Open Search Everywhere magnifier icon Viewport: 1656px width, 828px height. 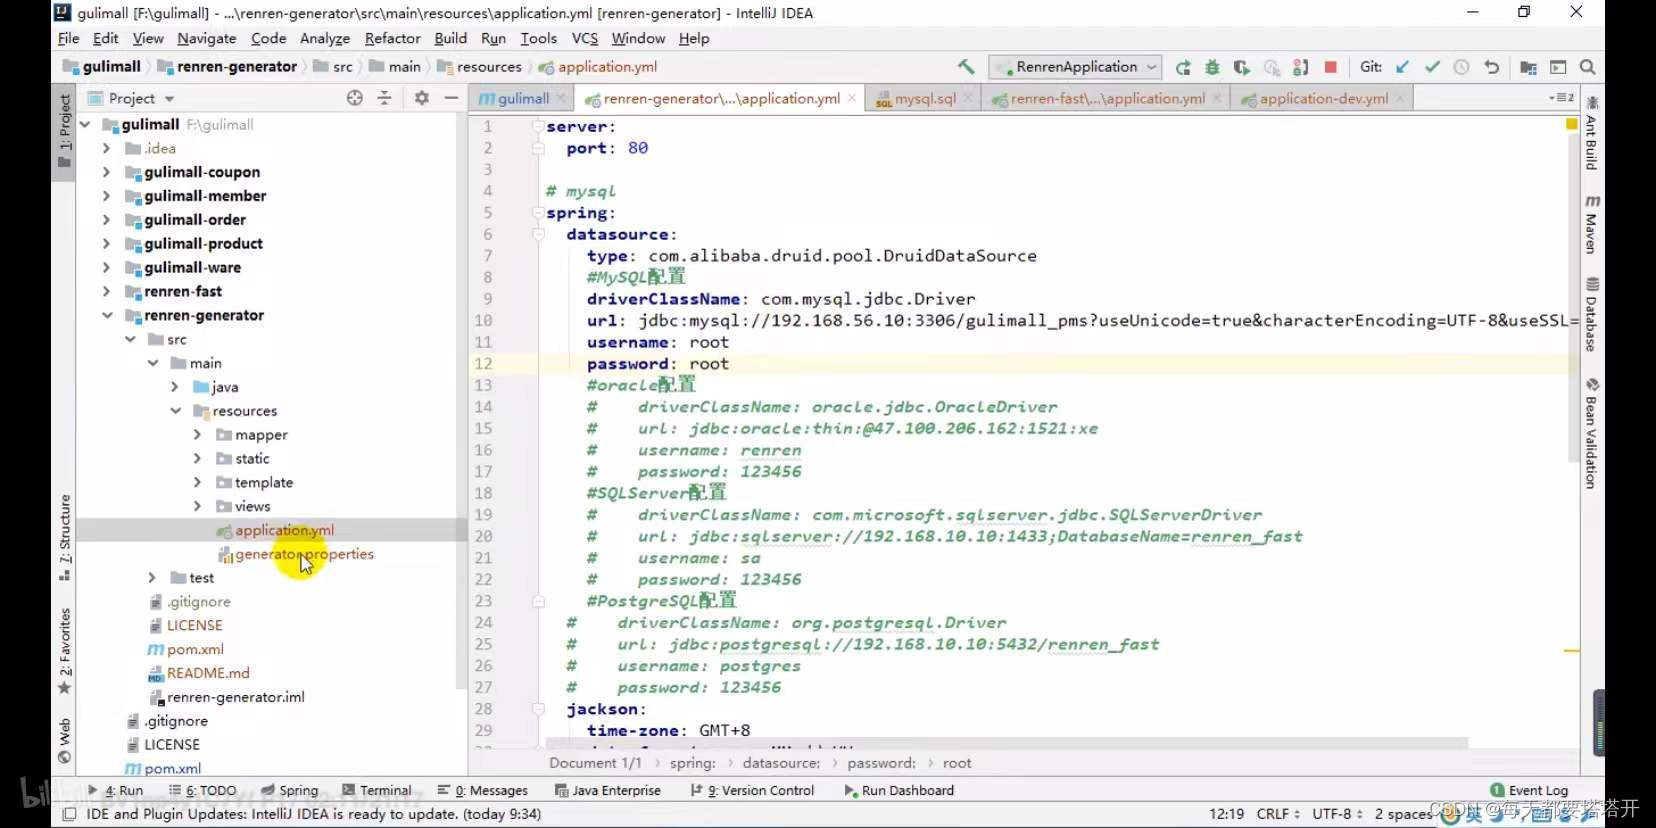click(1587, 67)
